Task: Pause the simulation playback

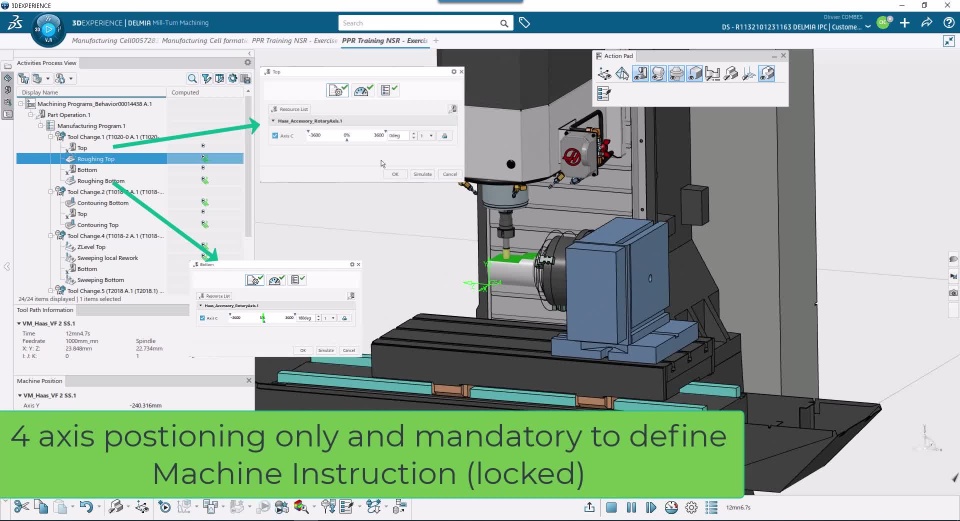Action: click(631, 508)
